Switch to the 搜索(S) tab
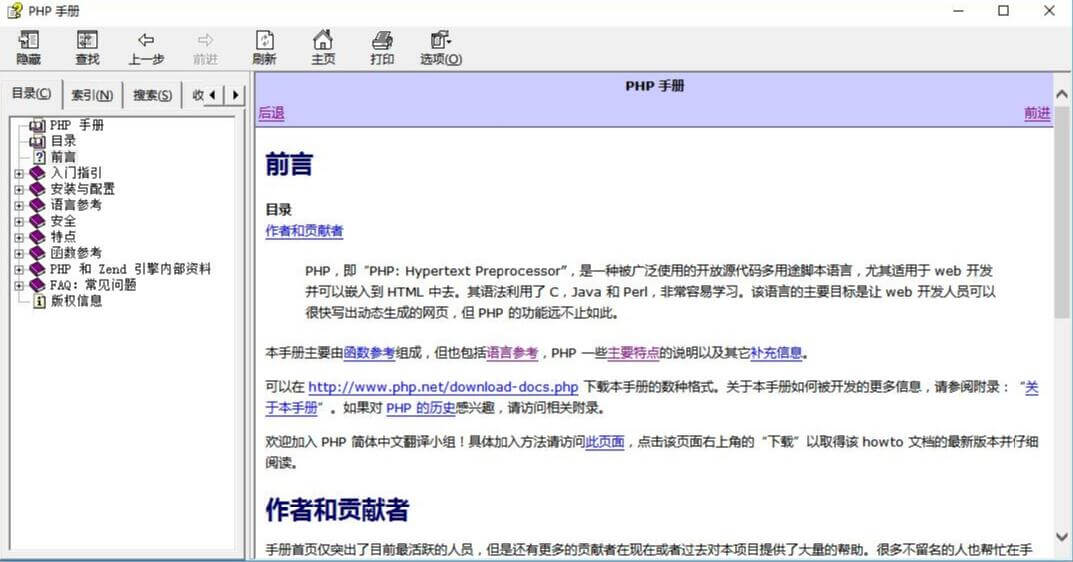Screen dimensions: 1073x562 [x=153, y=95]
